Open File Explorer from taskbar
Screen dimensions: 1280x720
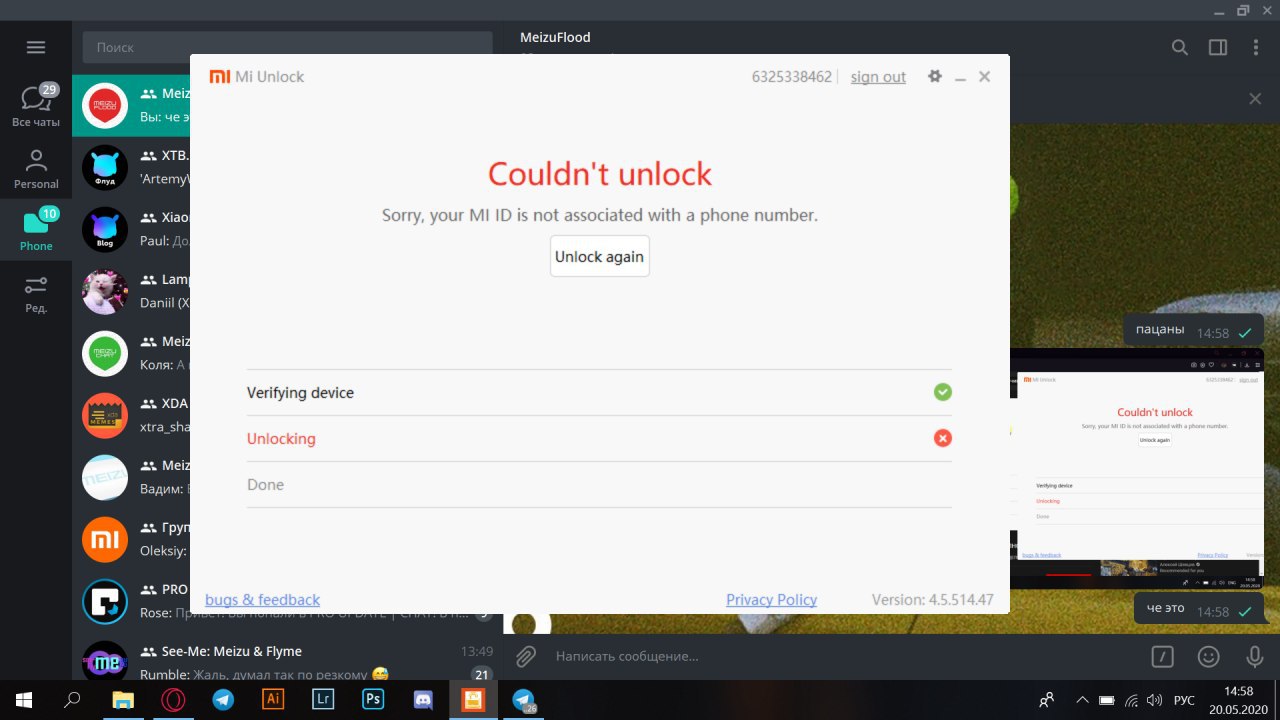coord(122,700)
